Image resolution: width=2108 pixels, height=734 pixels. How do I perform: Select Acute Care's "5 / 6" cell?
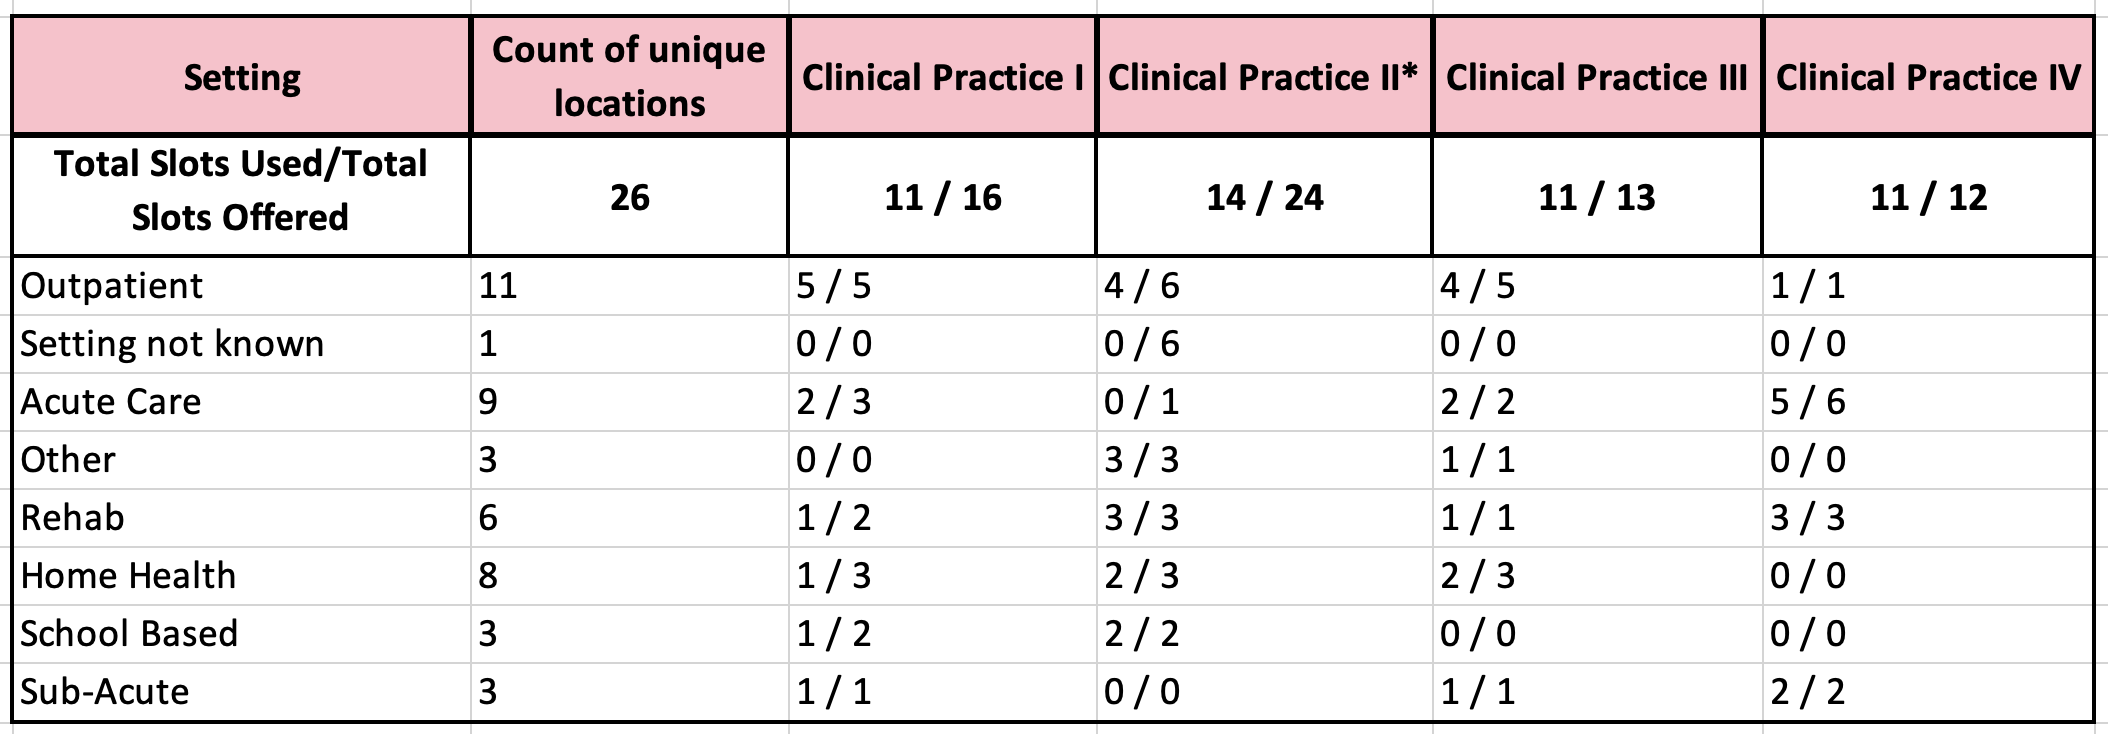1807,402
